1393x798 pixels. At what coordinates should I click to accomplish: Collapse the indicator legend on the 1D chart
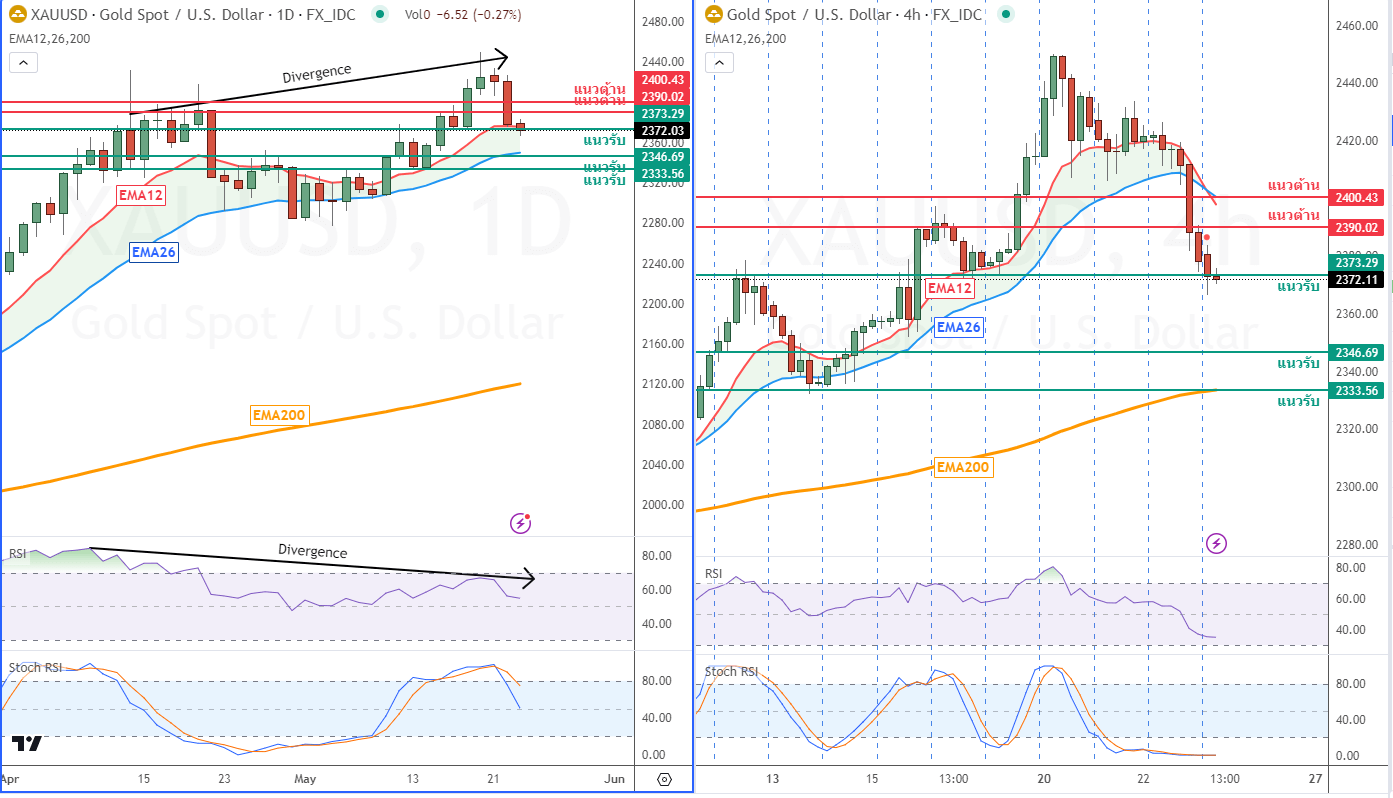click(23, 62)
